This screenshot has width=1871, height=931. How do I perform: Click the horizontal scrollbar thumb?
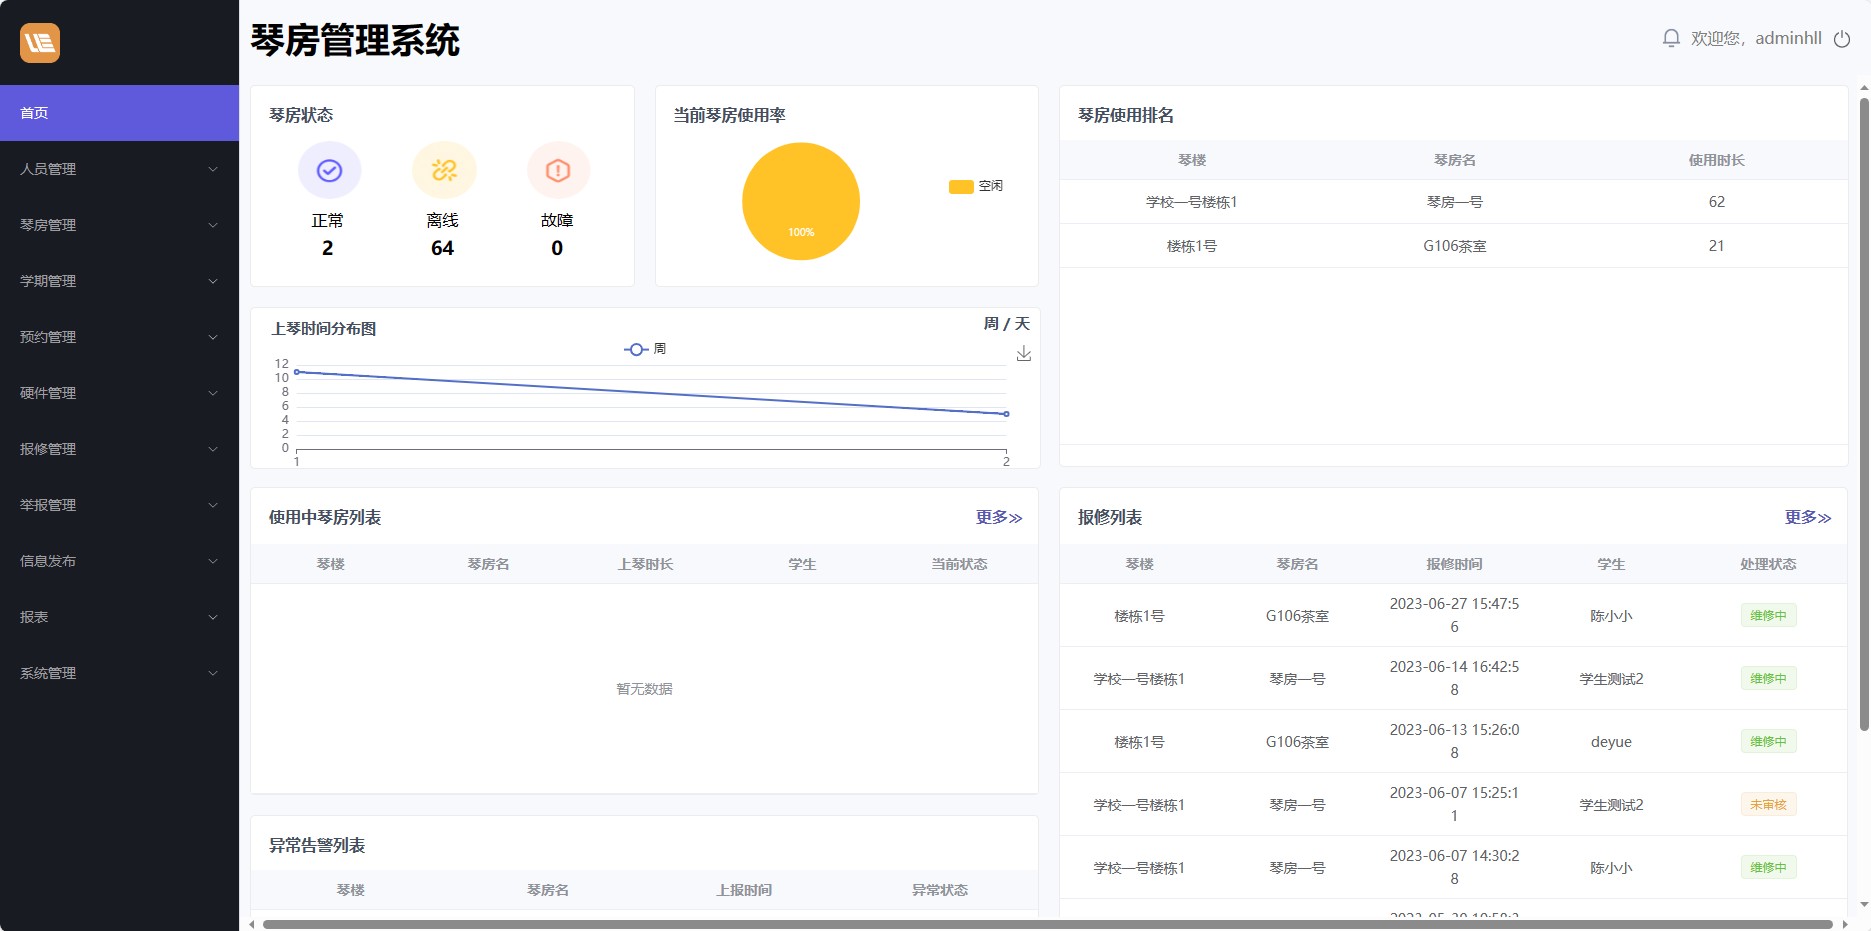coord(1047,924)
